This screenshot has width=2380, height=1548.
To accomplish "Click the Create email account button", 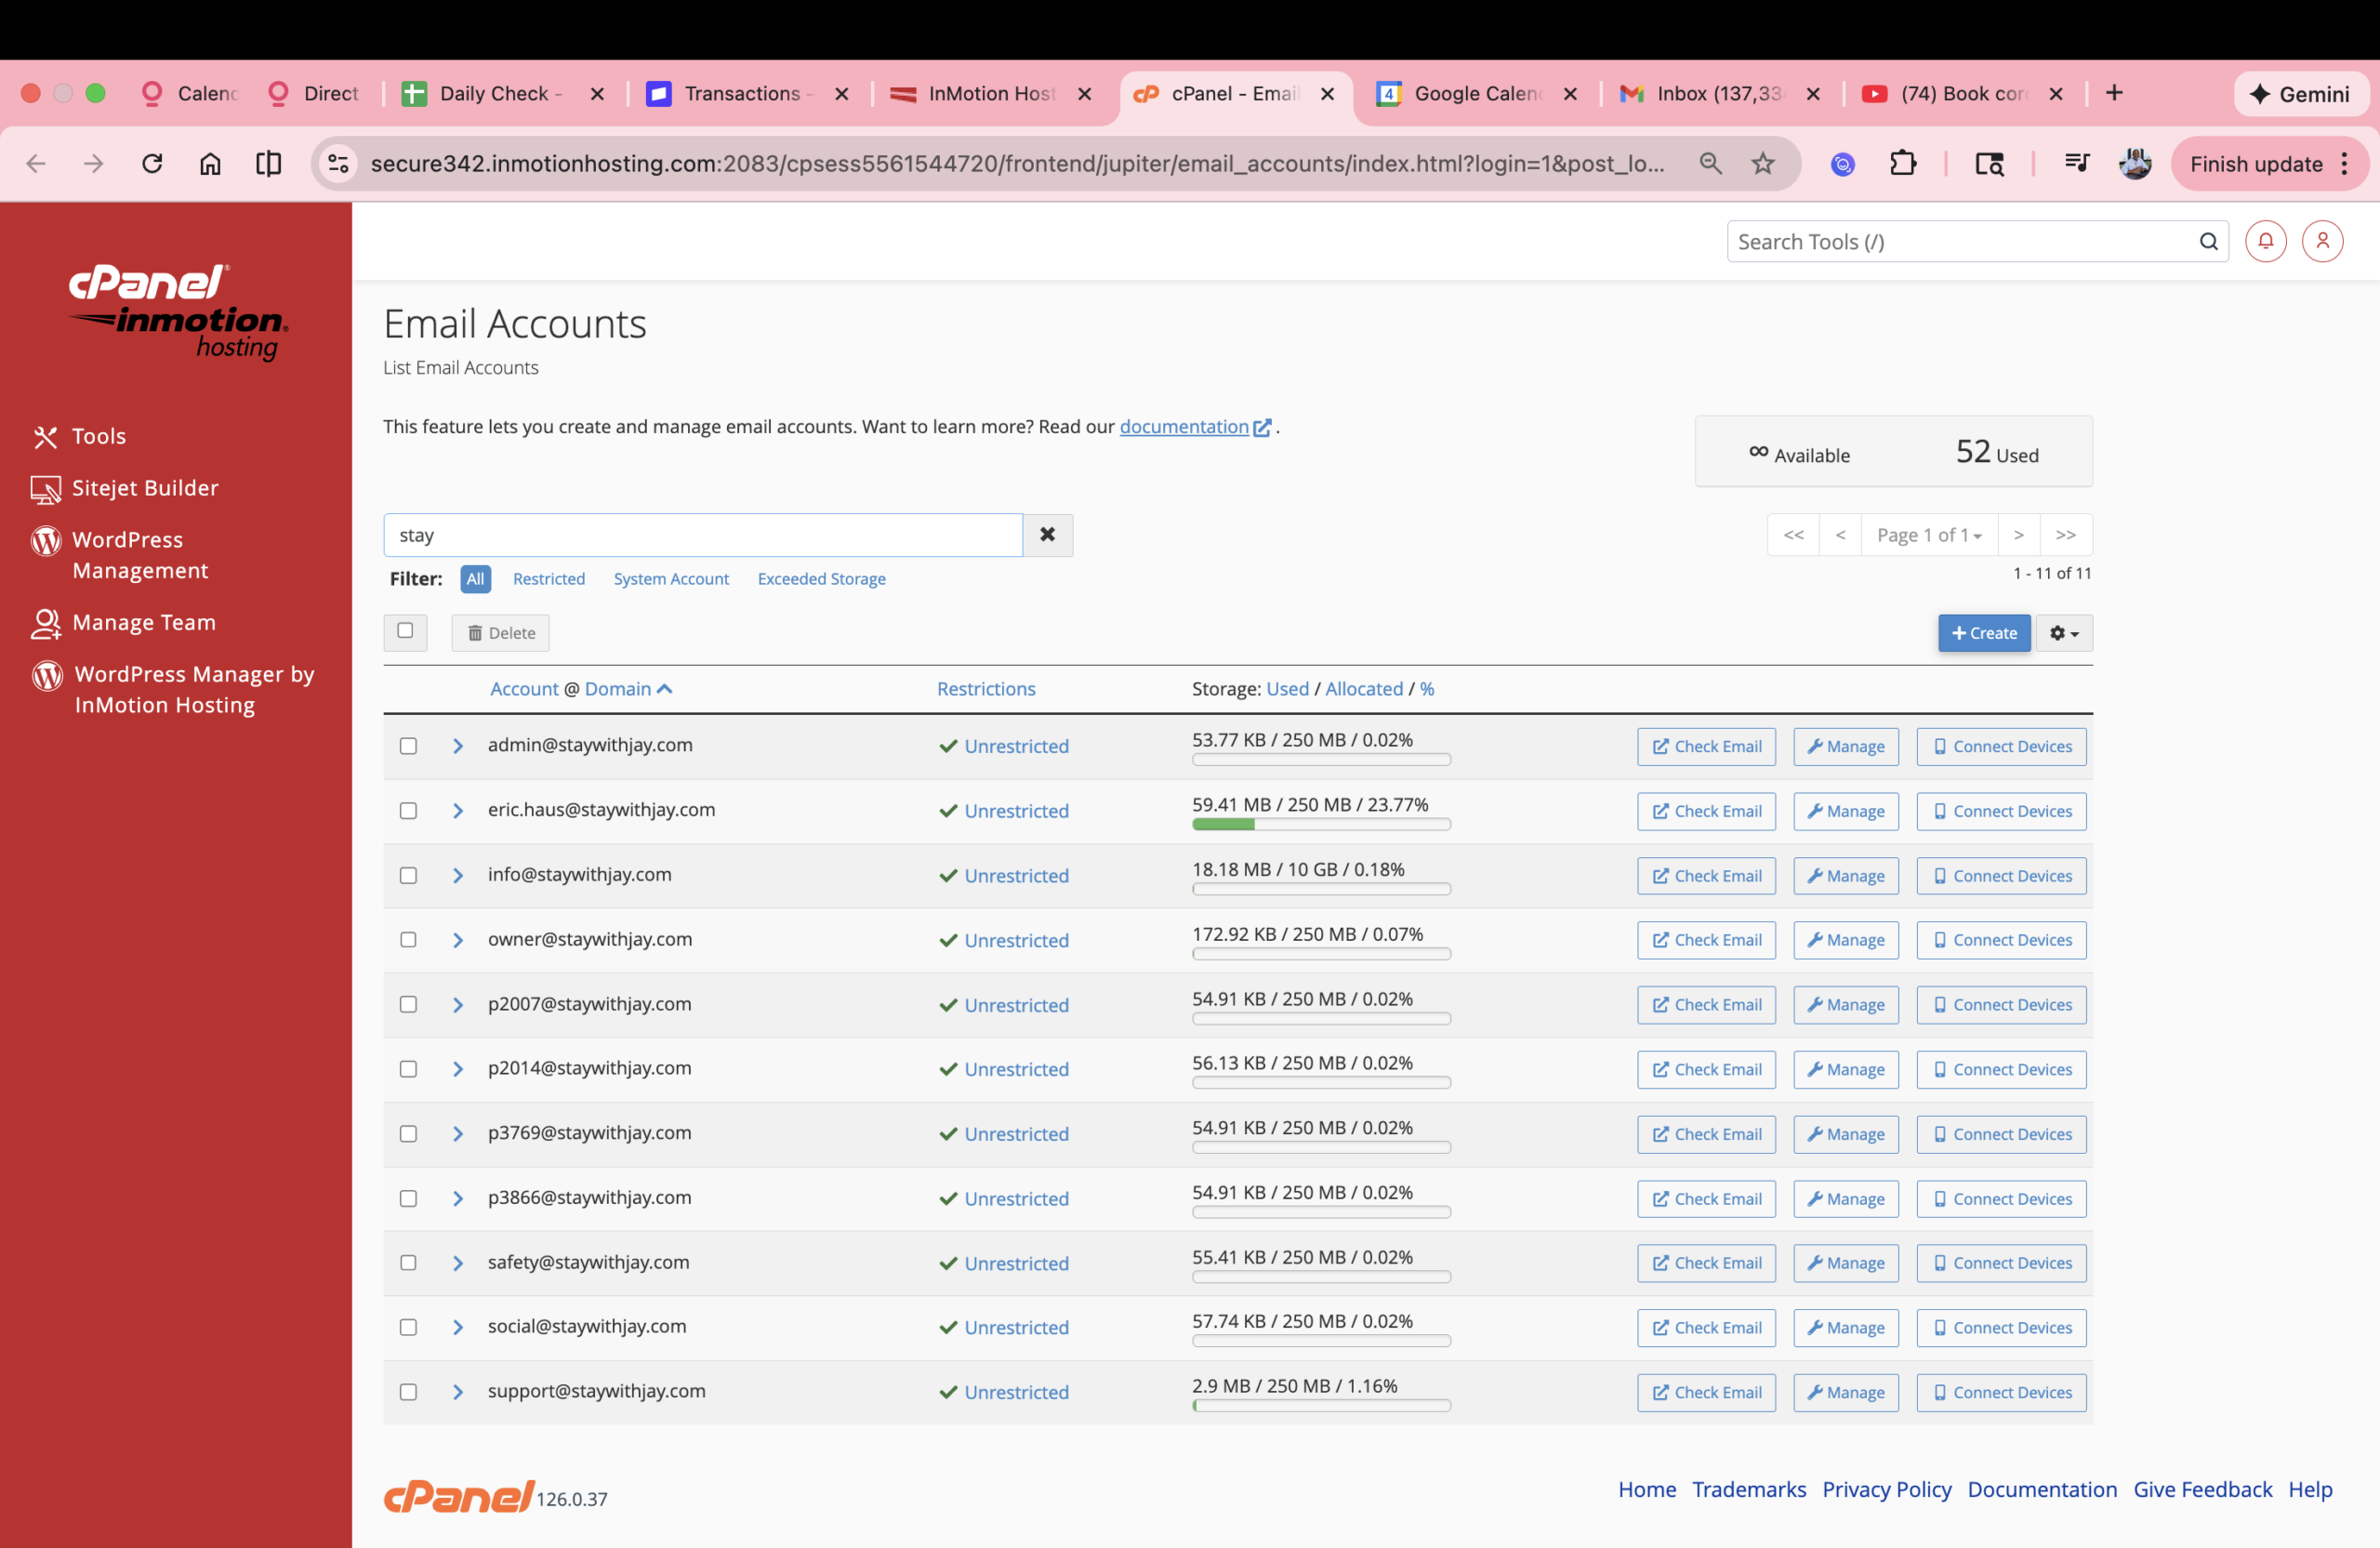I will click(x=1984, y=633).
